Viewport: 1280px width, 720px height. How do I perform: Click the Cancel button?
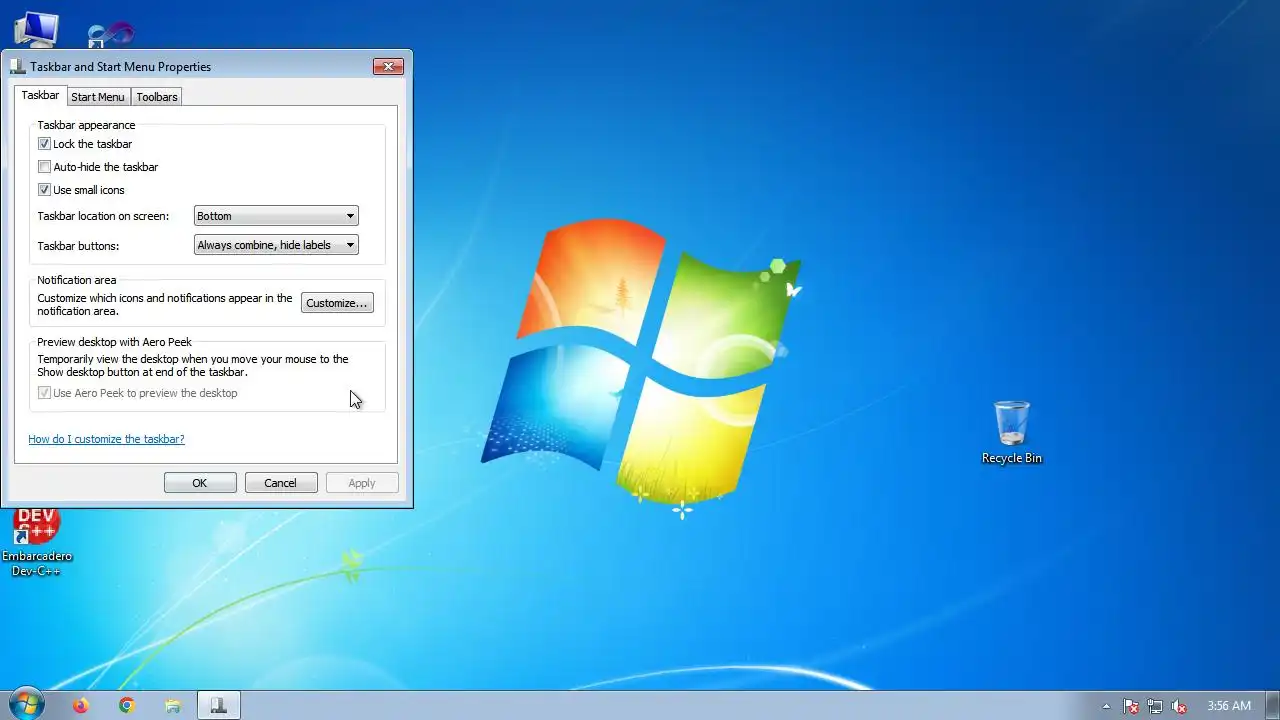click(281, 483)
